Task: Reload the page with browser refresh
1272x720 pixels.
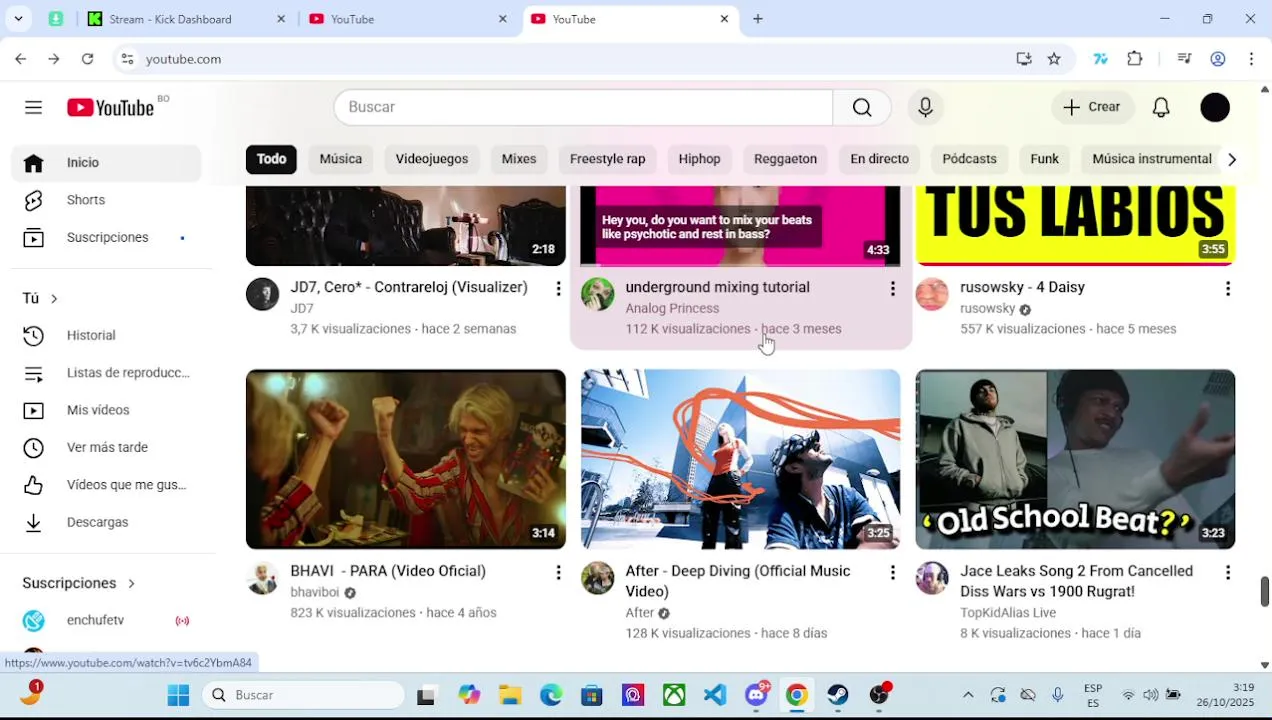Action: [88, 59]
